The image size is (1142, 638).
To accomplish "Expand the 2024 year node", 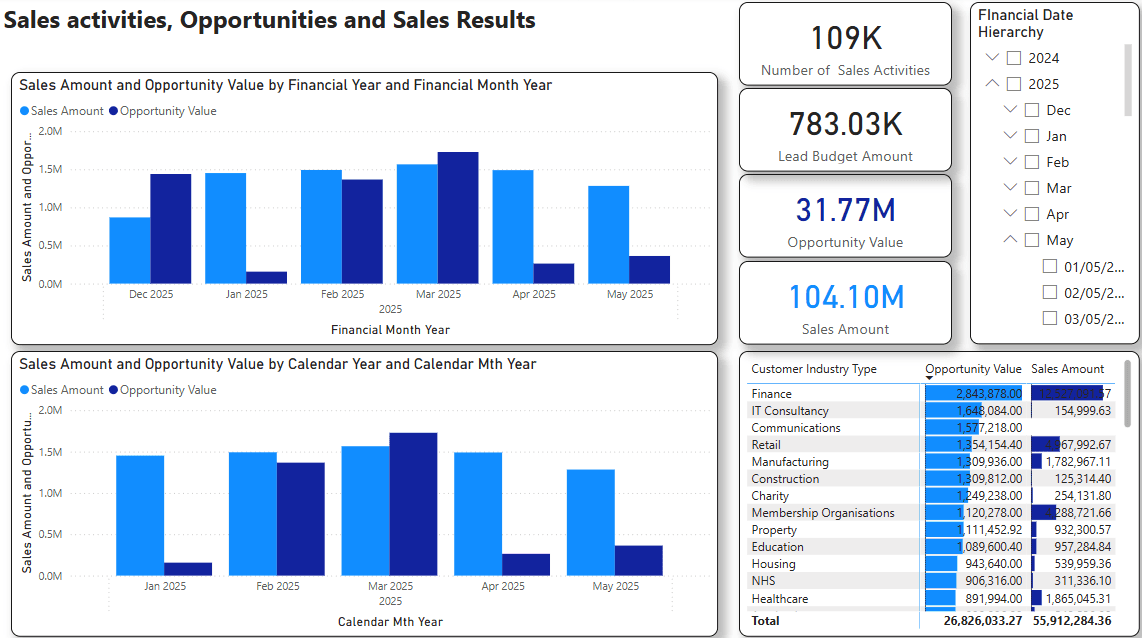I will tap(991, 58).
